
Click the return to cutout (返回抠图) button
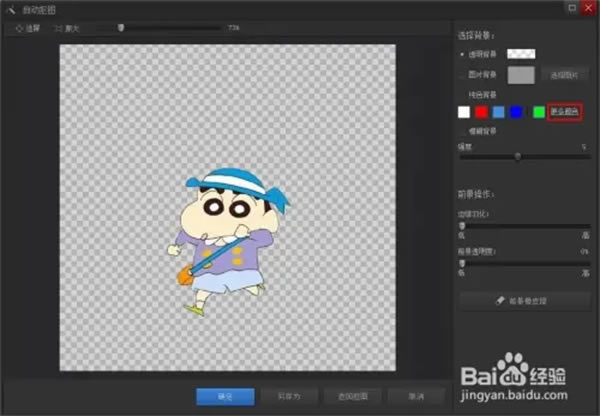(353, 397)
